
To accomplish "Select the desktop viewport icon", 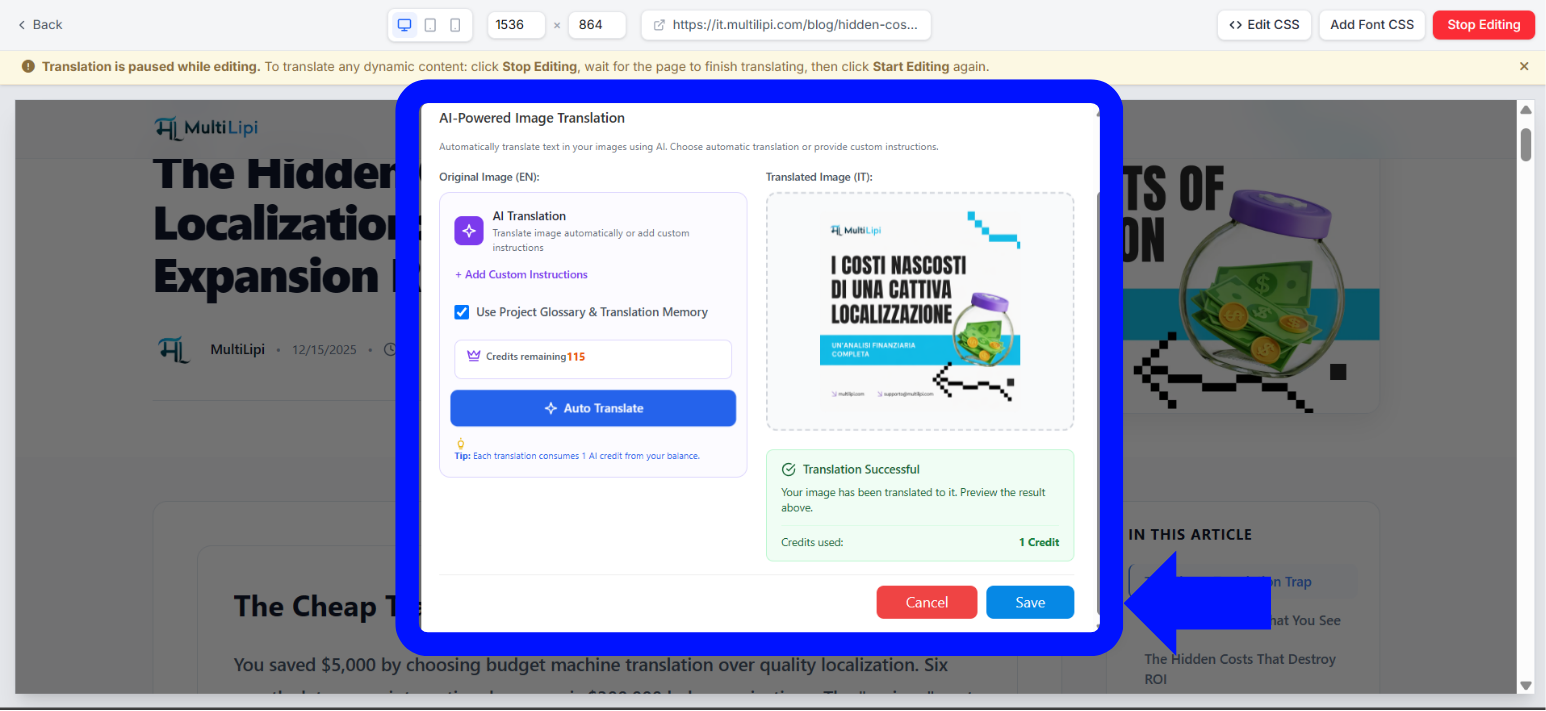I will click(x=405, y=25).
